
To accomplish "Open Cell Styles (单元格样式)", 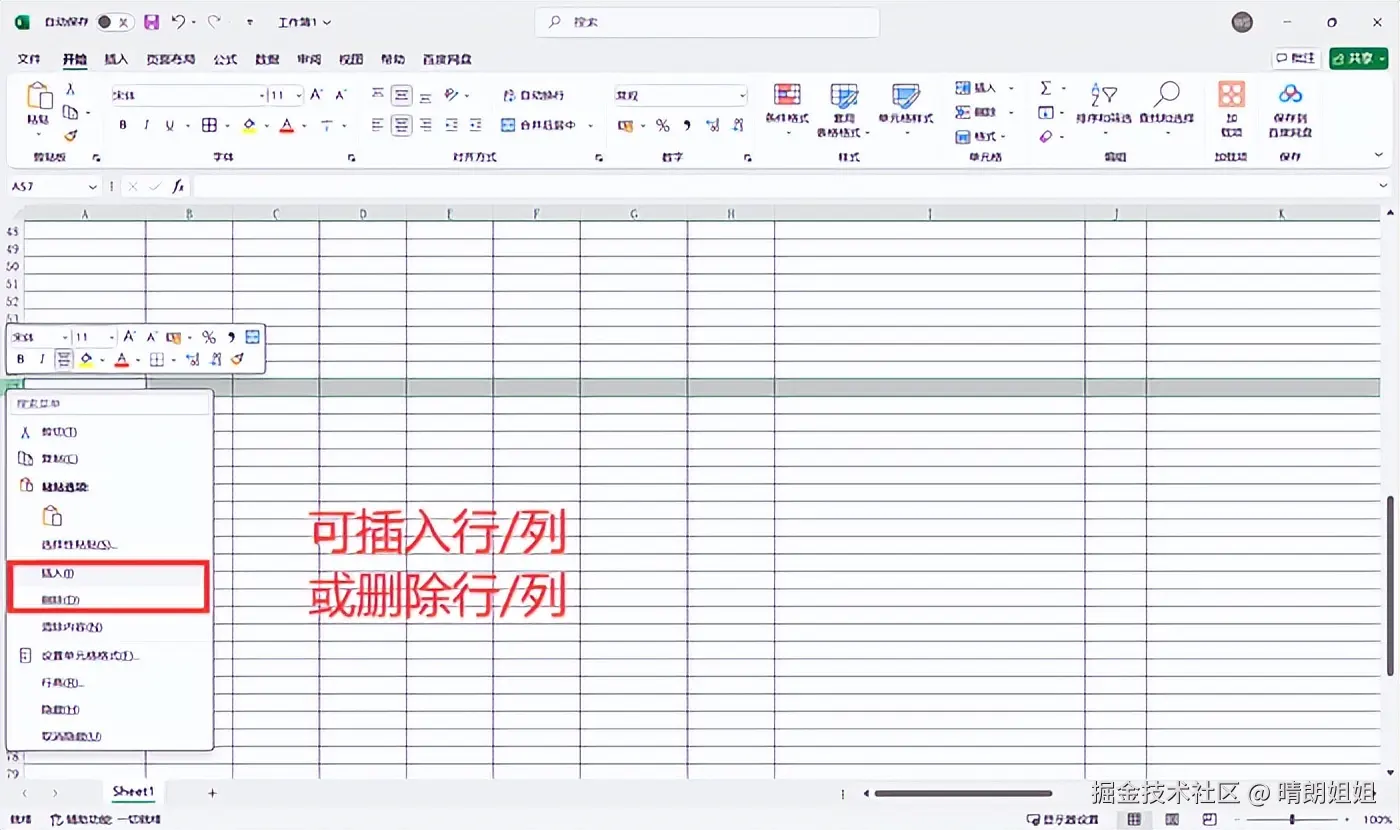I will click(x=905, y=104).
